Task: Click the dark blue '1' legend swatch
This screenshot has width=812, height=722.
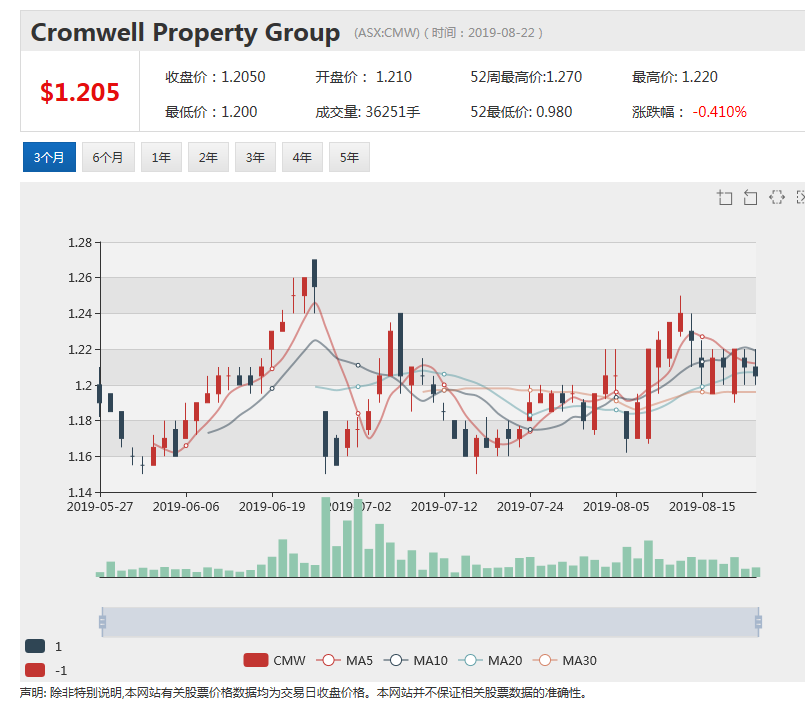Action: (34, 644)
